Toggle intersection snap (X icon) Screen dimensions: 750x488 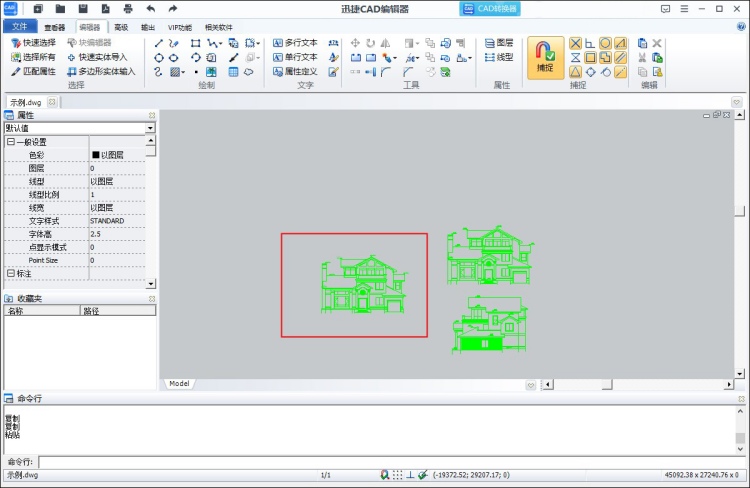point(575,44)
